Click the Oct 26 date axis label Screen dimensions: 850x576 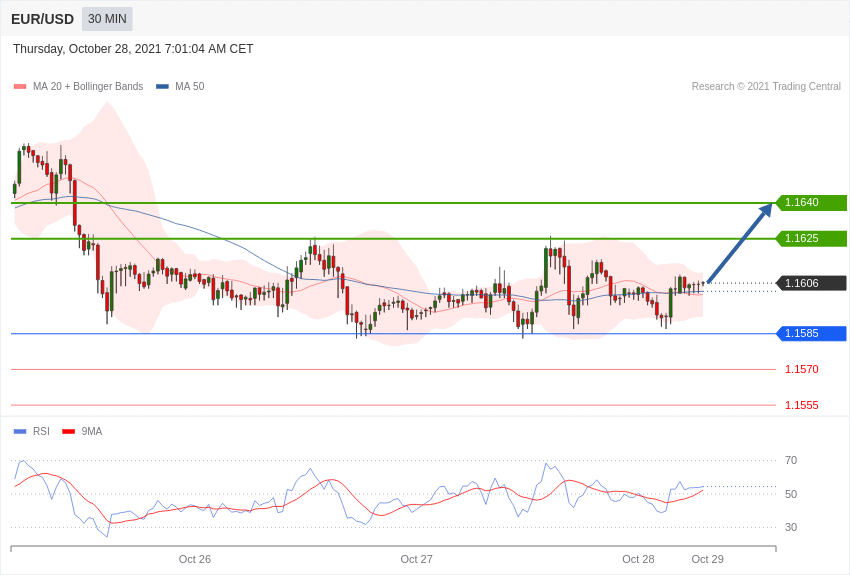195,559
